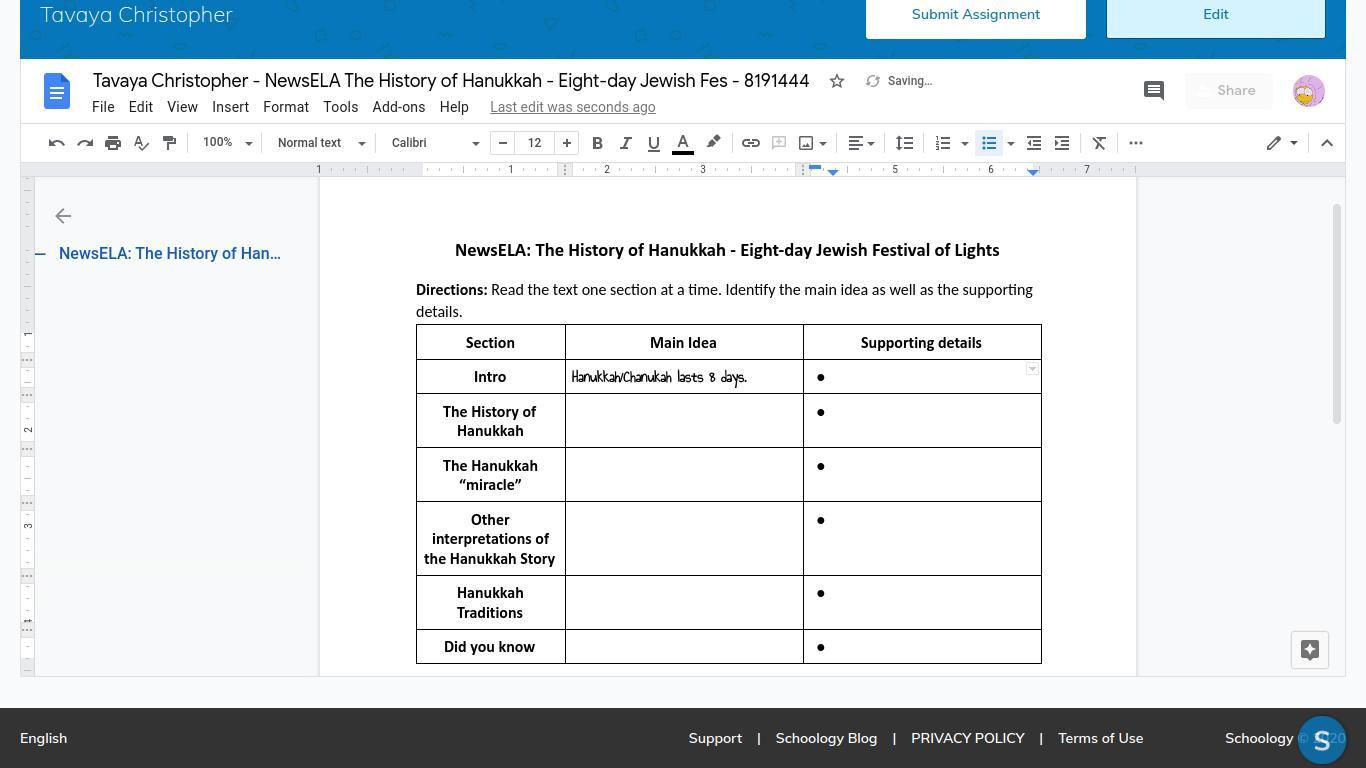
Task: Open the comment history icon
Action: [x=1153, y=91]
